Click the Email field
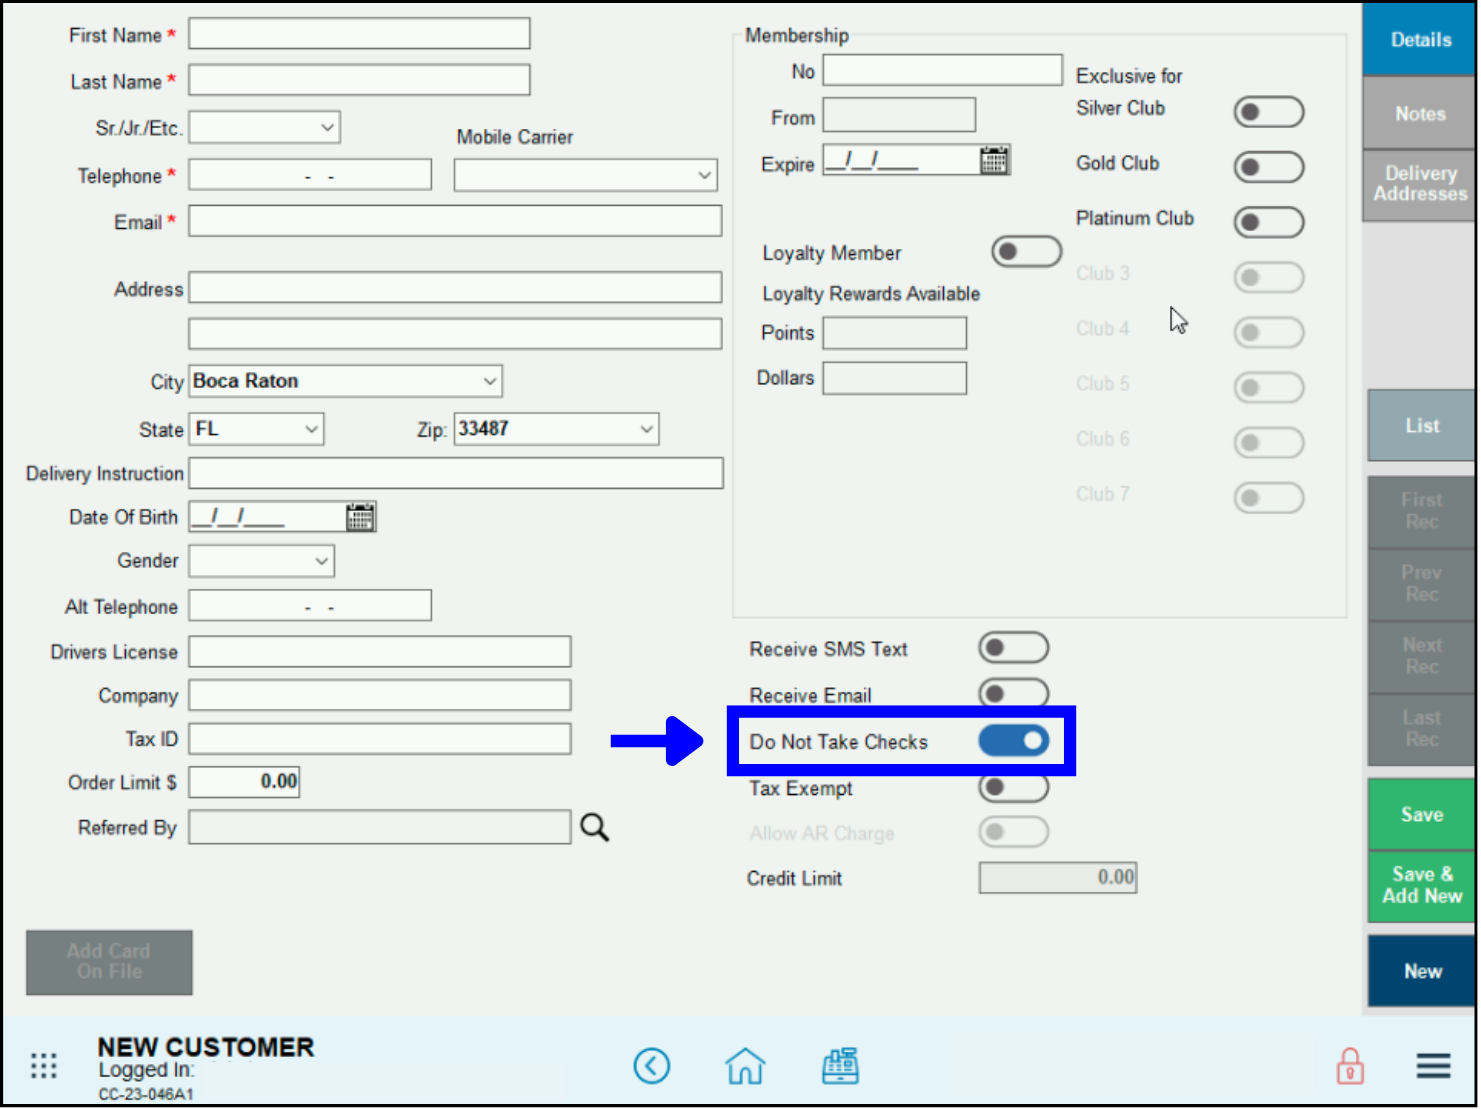The height and width of the screenshot is (1109, 1481). click(455, 221)
